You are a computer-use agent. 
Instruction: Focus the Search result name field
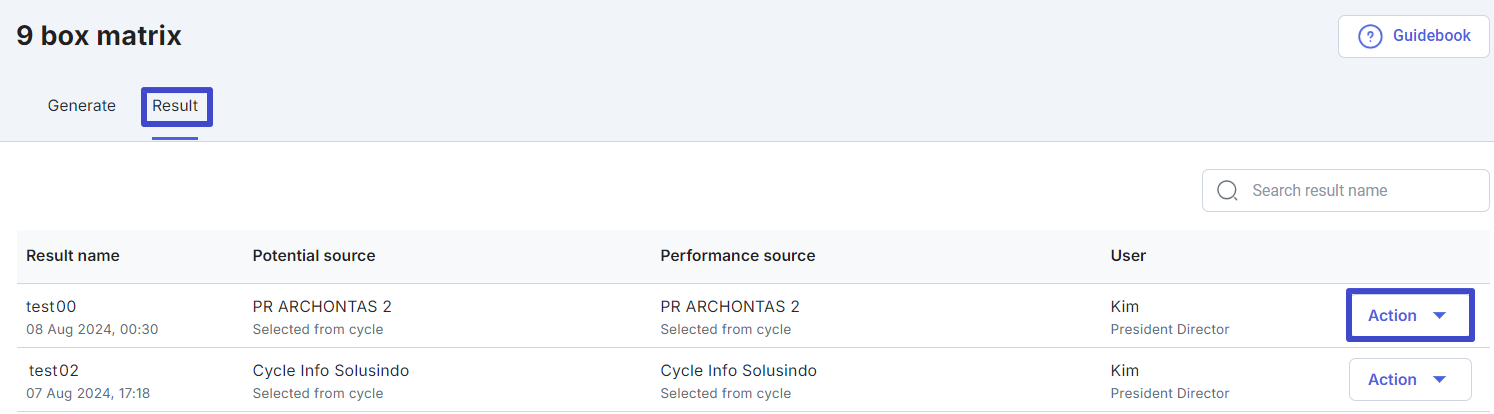(x=1345, y=190)
